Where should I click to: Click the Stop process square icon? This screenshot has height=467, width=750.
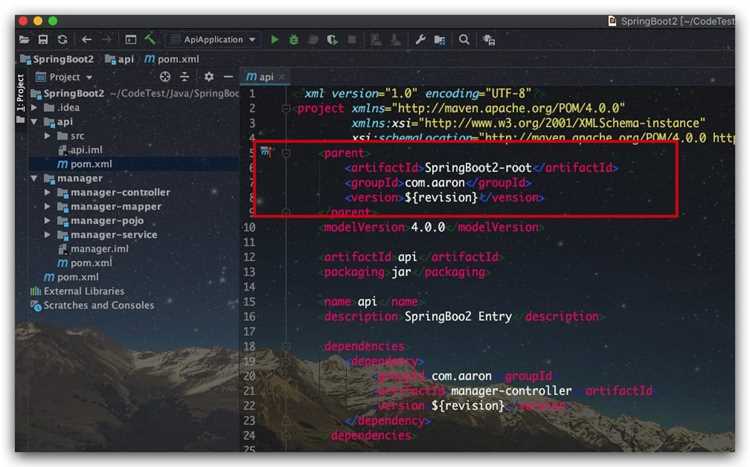pyautogui.click(x=352, y=40)
